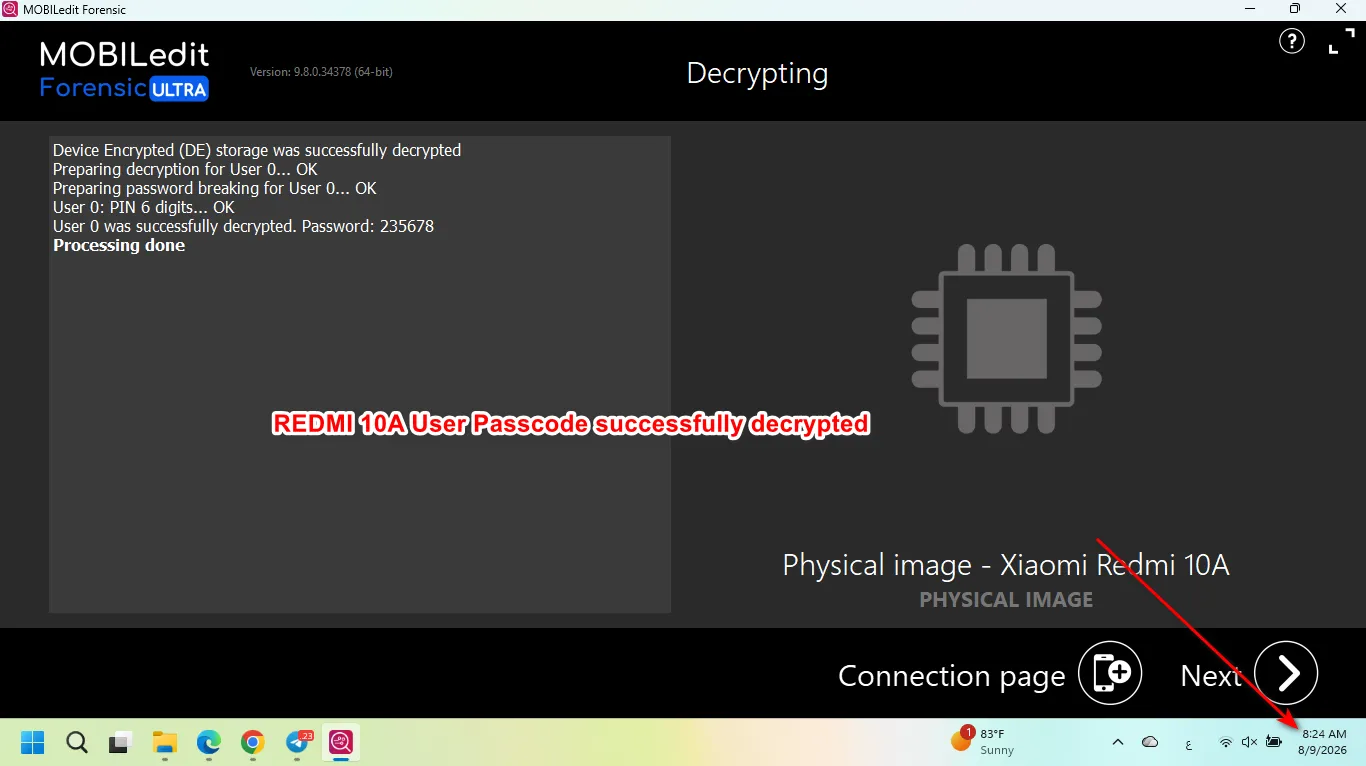Open the clock showing 8:24 AM
1366x766 pixels.
[1323, 742]
